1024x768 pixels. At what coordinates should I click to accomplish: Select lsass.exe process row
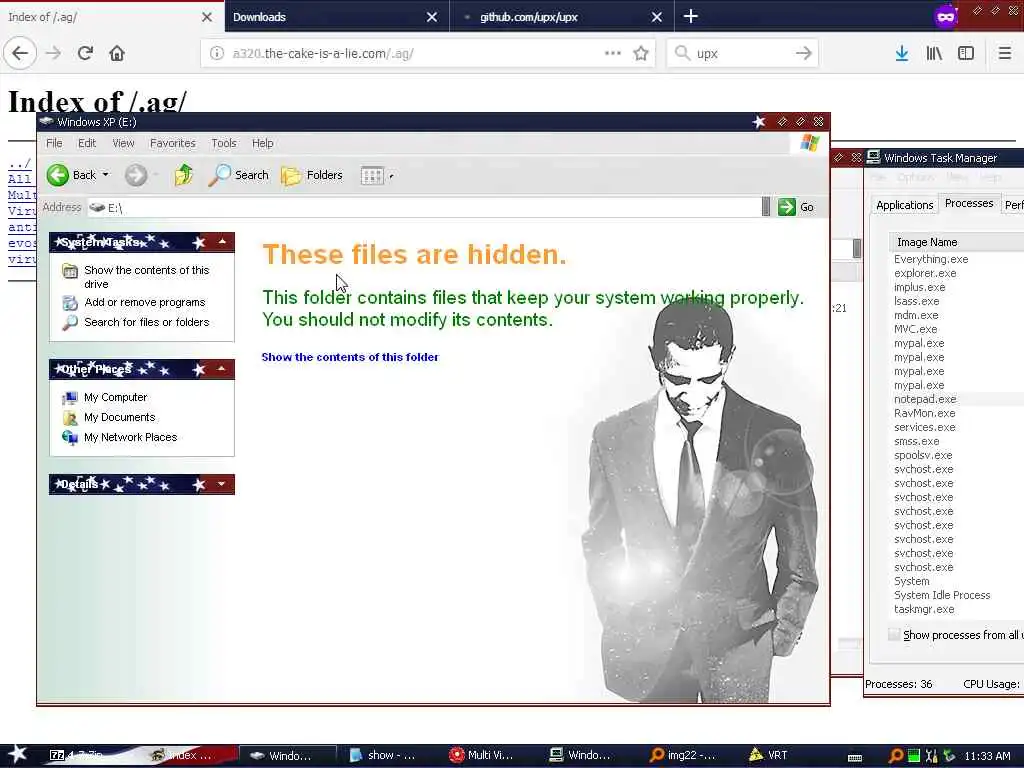click(x=916, y=301)
